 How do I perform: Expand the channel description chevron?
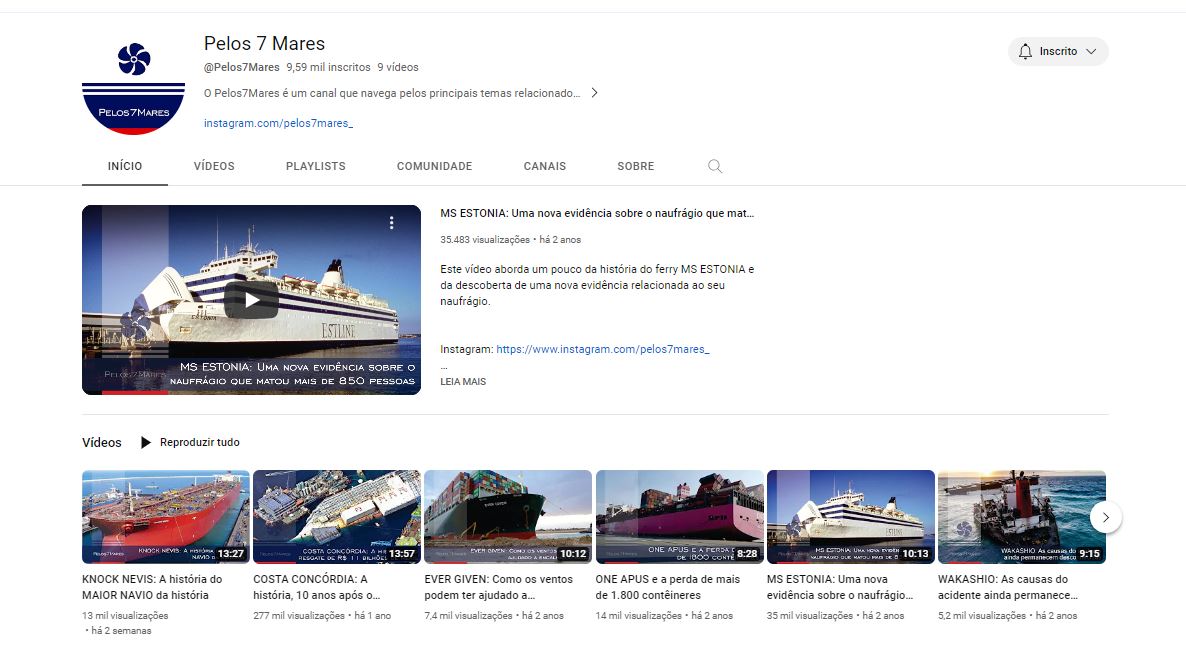click(595, 93)
